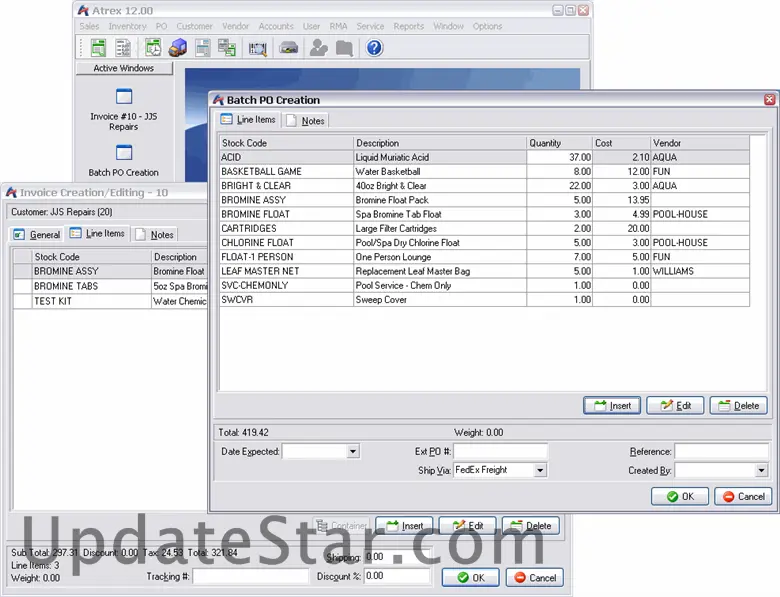
Task: Click the green invoice sheet toolbar icon
Action: click(98, 48)
